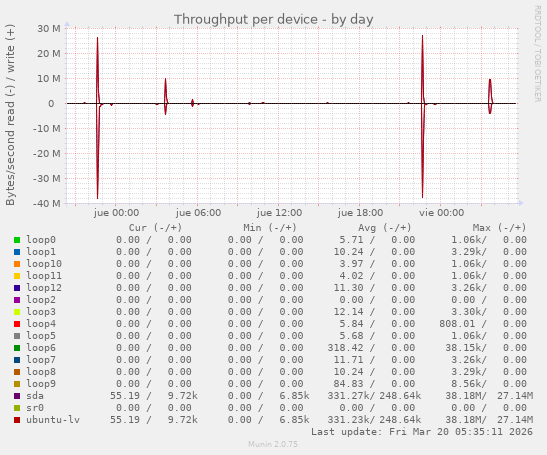
Task: Click the loop7 navy color swatch
Action: (17, 360)
